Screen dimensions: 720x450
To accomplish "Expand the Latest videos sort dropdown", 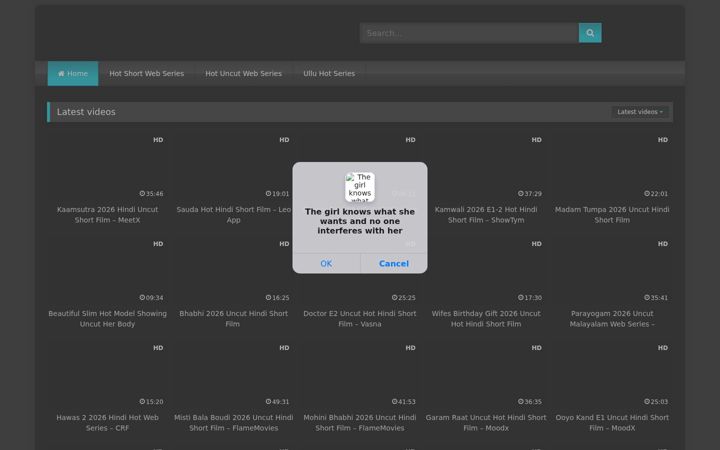I will coord(640,112).
